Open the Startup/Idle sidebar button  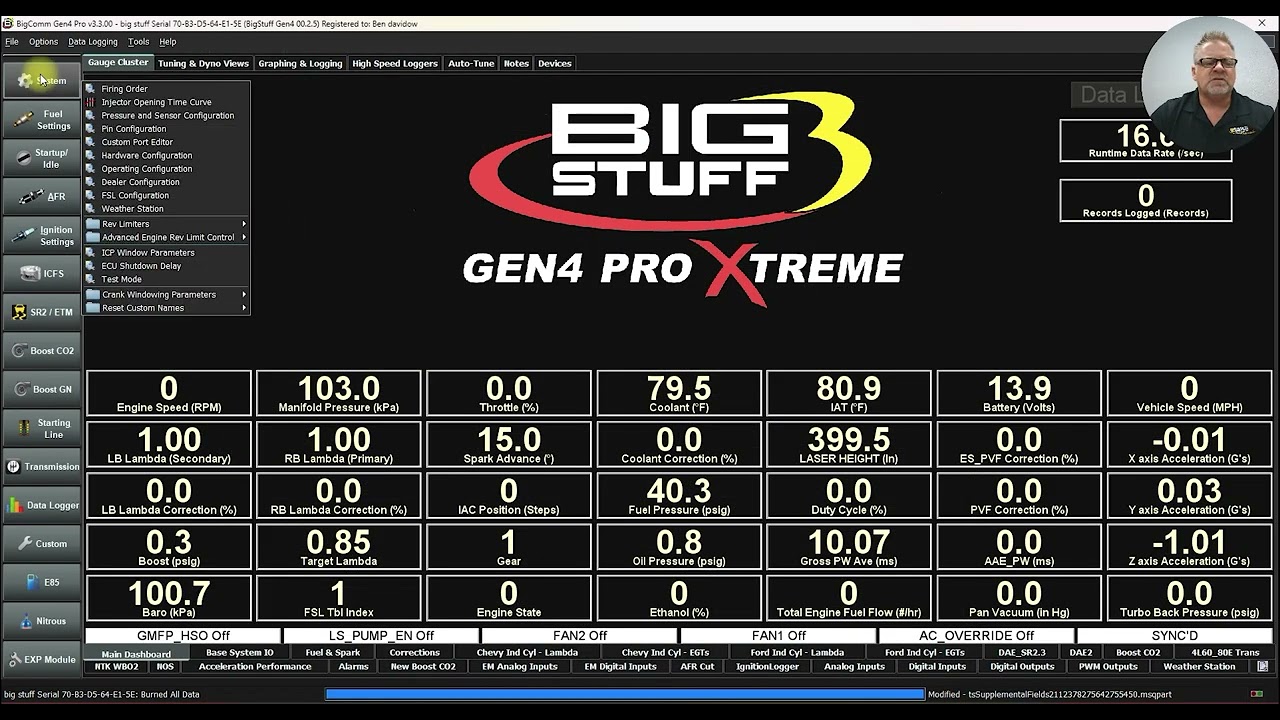point(41,158)
